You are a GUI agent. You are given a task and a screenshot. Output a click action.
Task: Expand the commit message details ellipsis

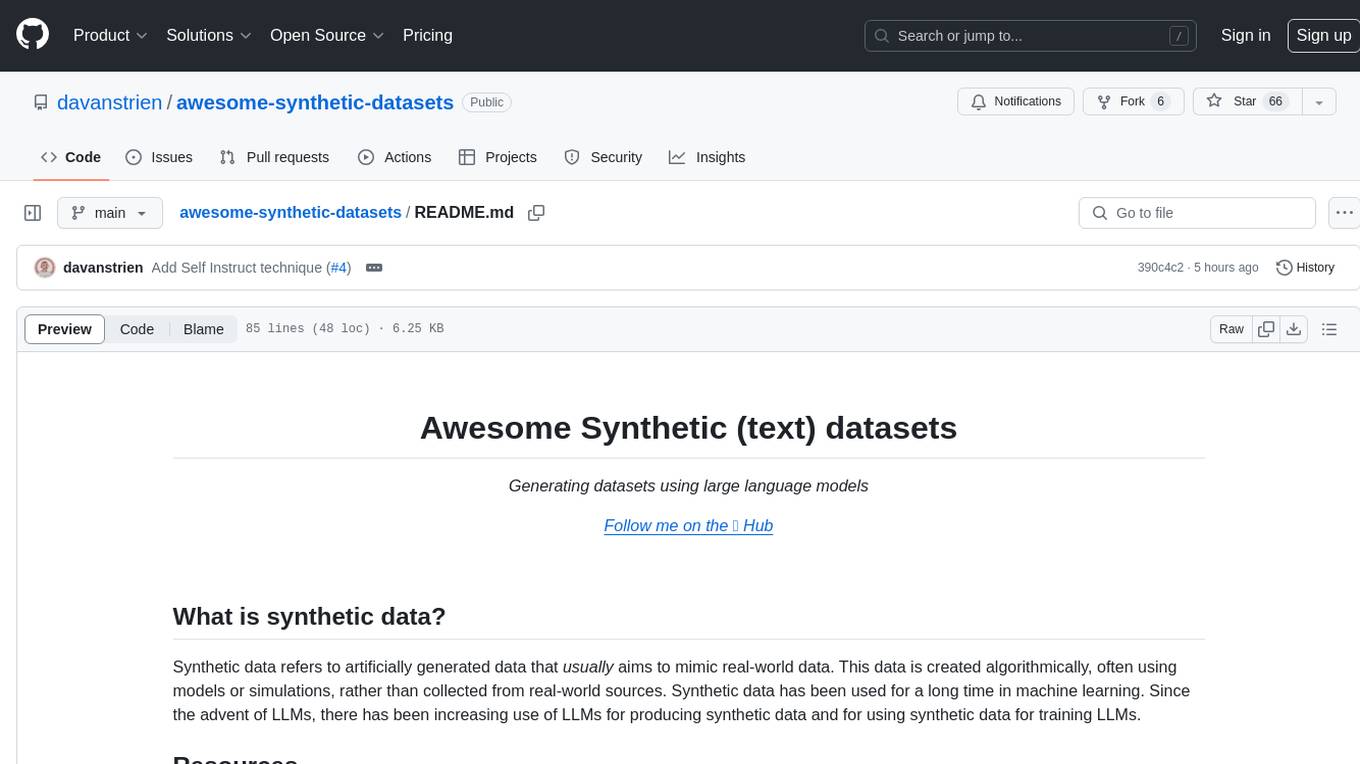[x=374, y=268]
